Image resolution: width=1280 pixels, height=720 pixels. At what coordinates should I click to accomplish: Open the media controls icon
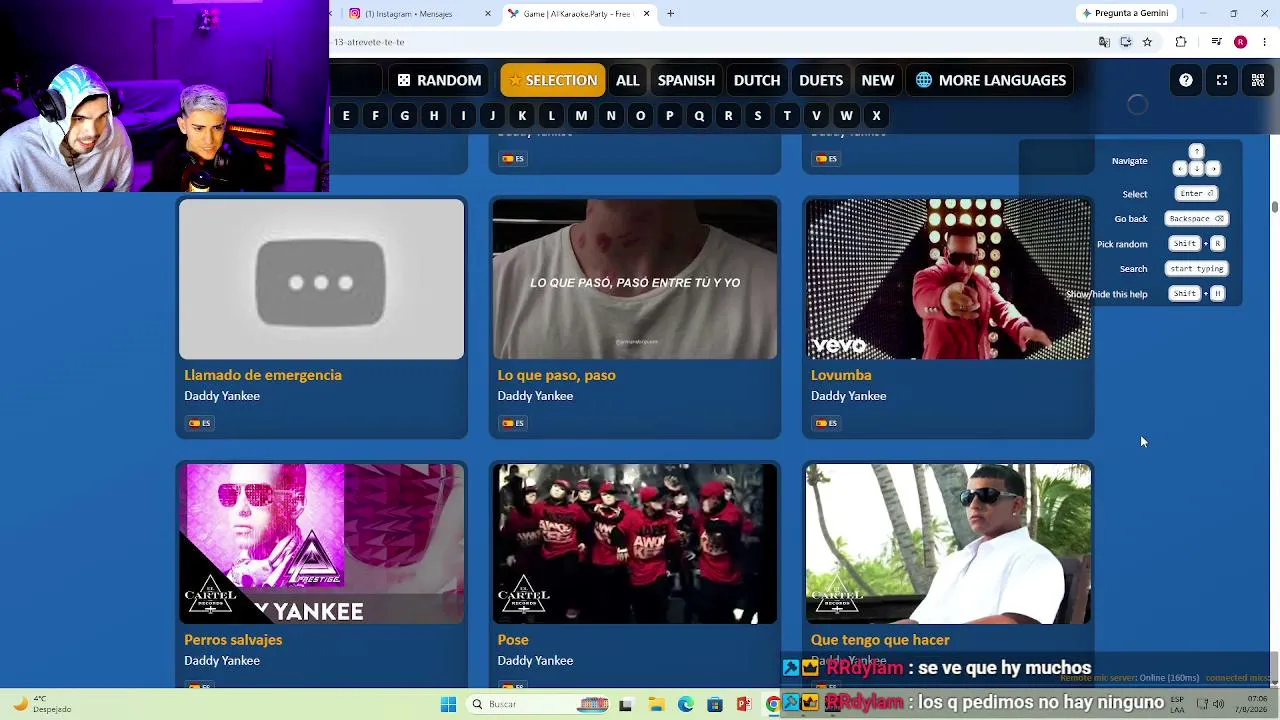click(1216, 42)
